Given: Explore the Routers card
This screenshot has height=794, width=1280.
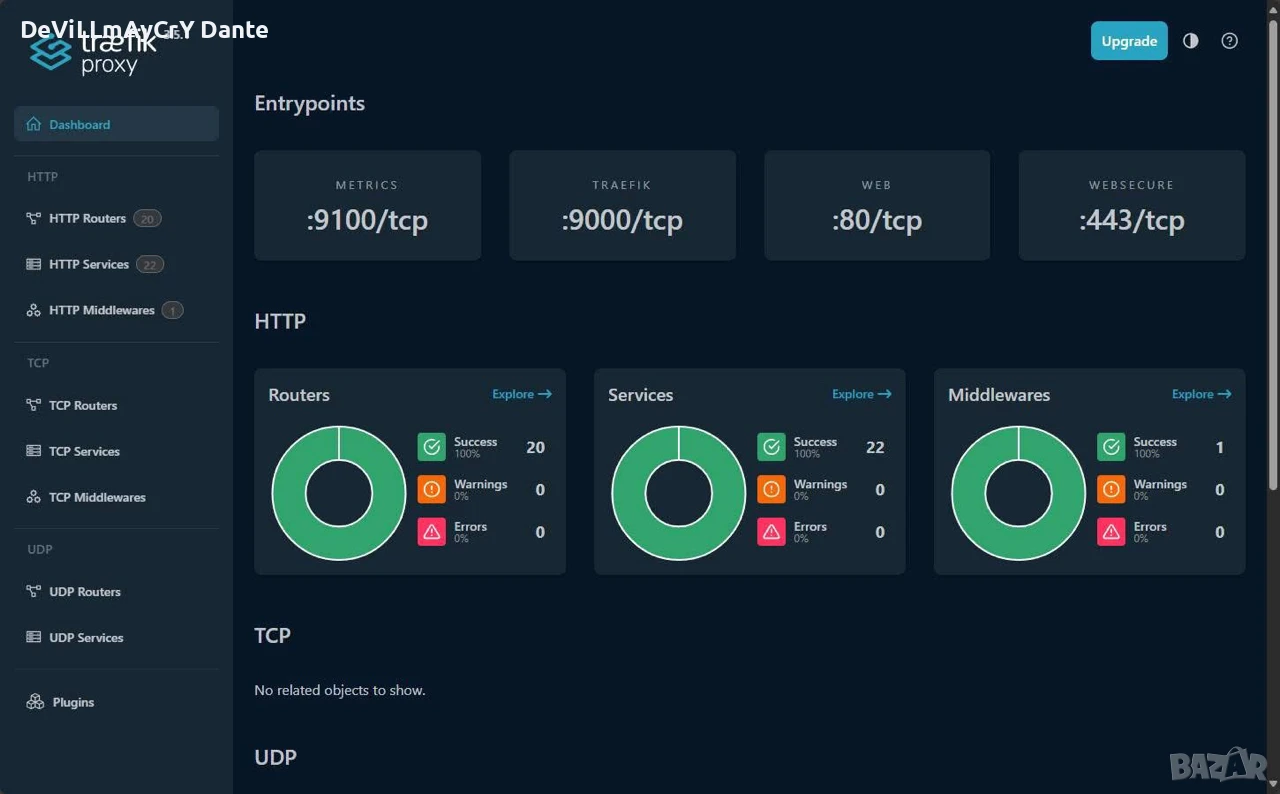Looking at the screenshot, I should pyautogui.click(x=522, y=394).
